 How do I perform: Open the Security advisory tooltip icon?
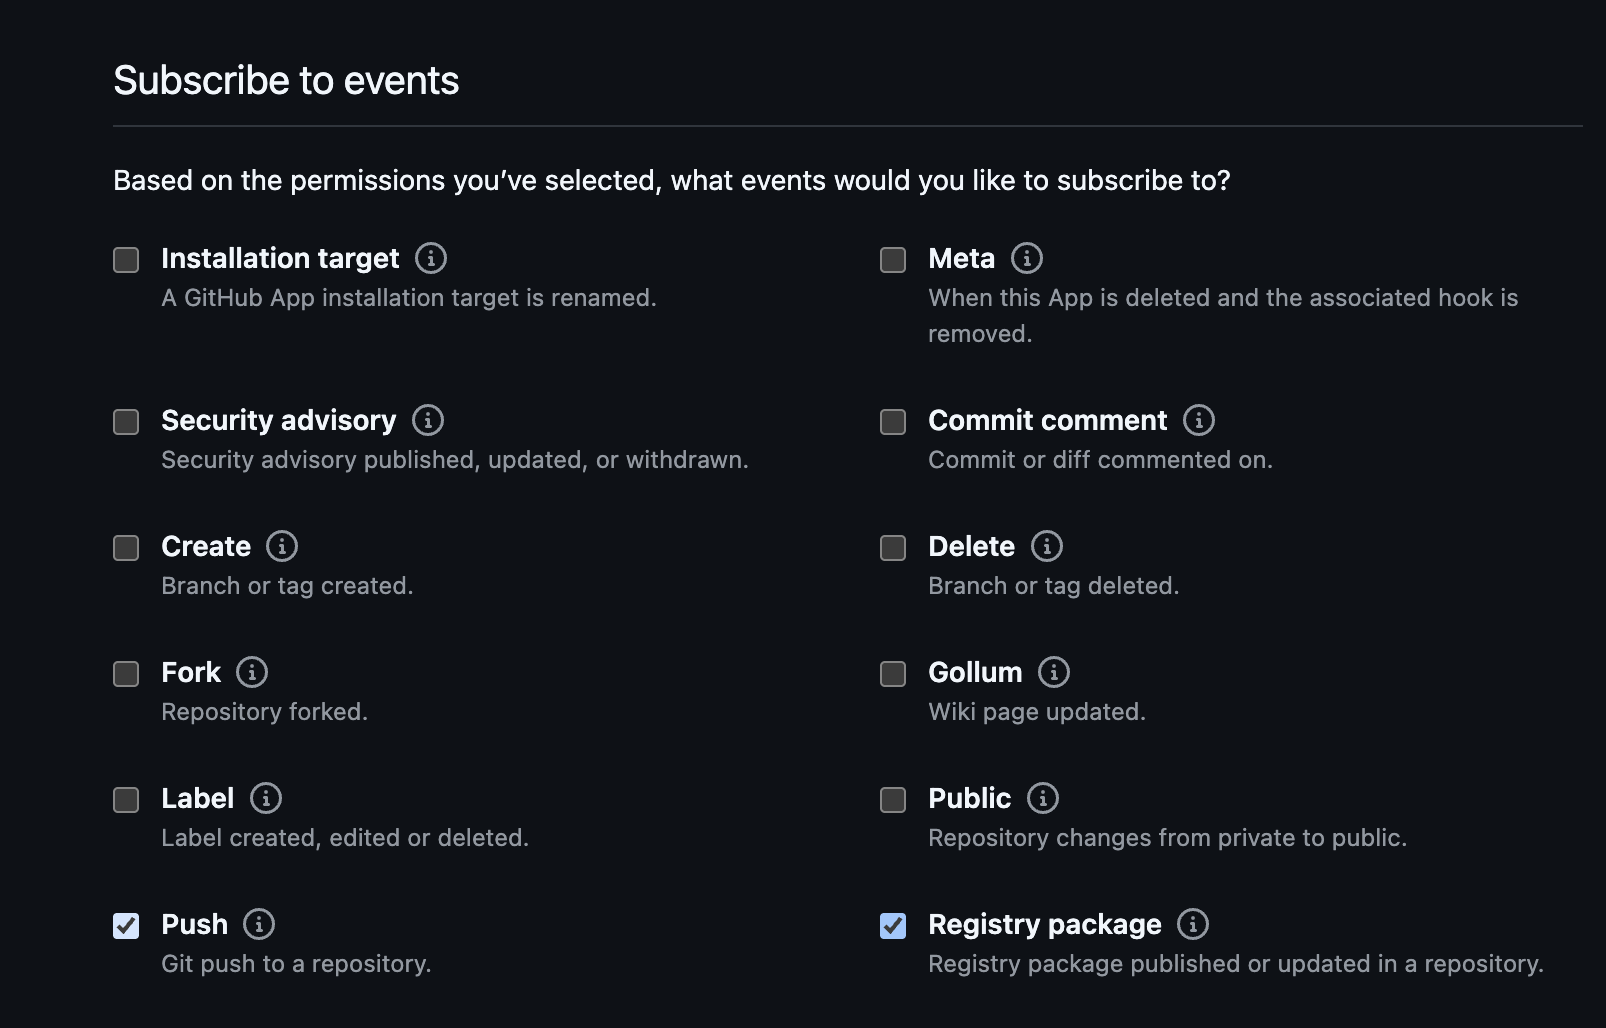[x=429, y=422]
